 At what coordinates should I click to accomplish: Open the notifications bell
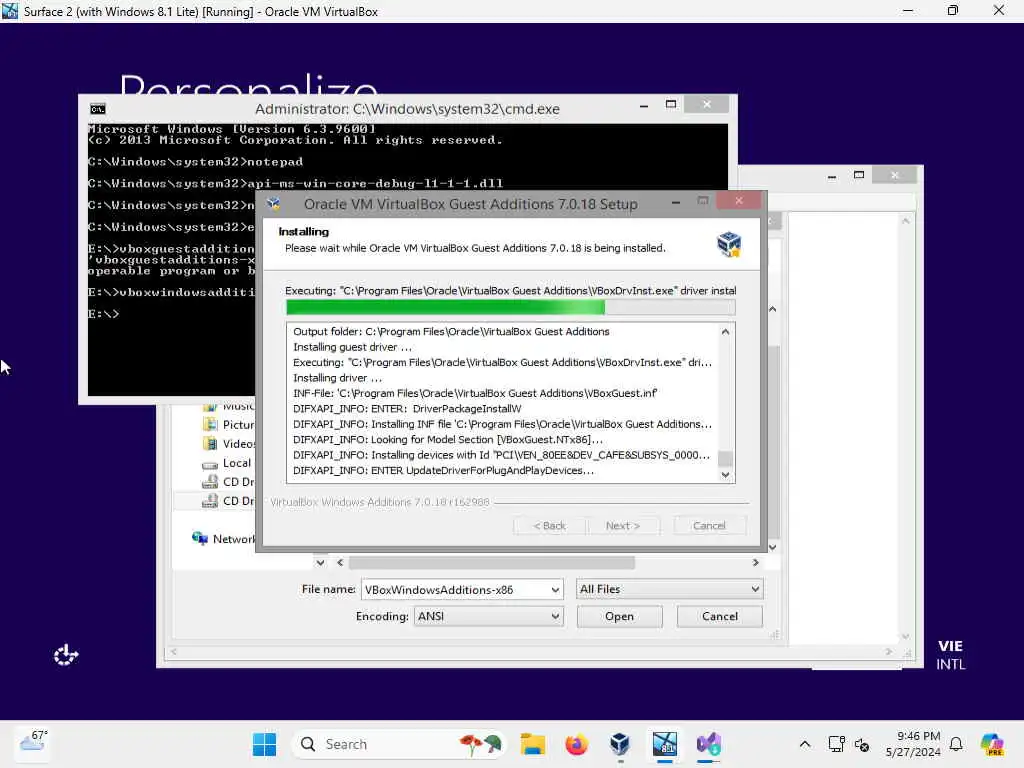coord(956,744)
